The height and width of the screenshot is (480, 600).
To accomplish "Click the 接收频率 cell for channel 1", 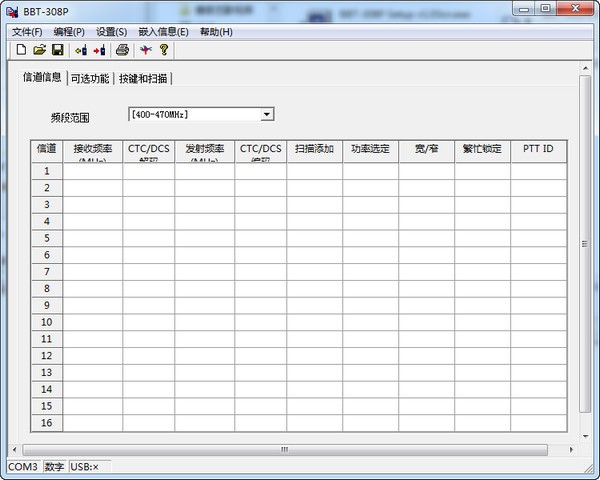I will coord(93,171).
